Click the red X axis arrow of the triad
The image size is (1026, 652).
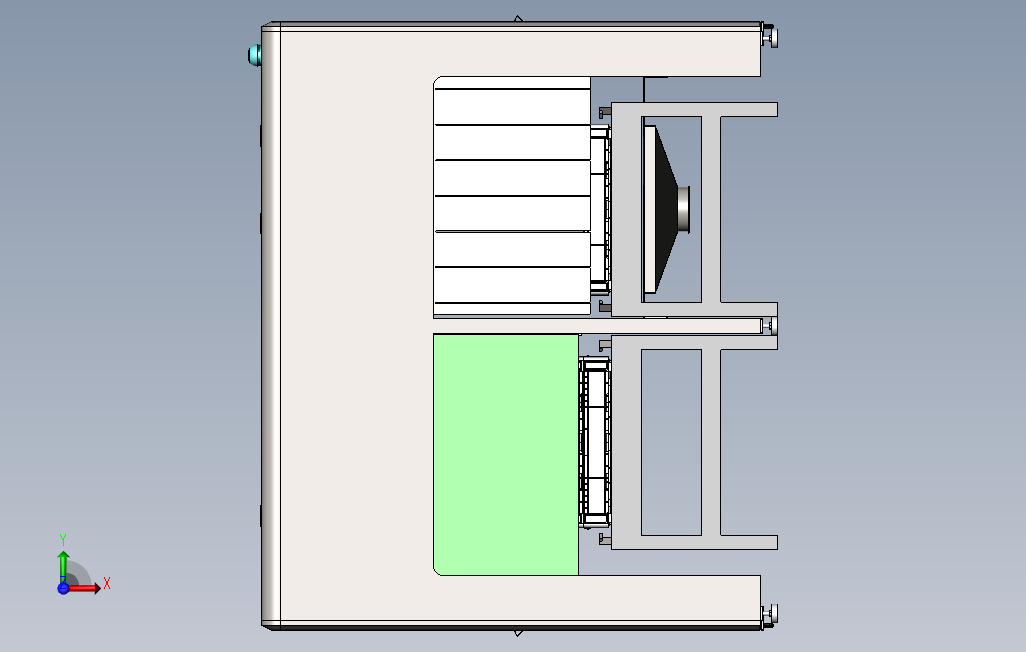pyautogui.click(x=84, y=588)
